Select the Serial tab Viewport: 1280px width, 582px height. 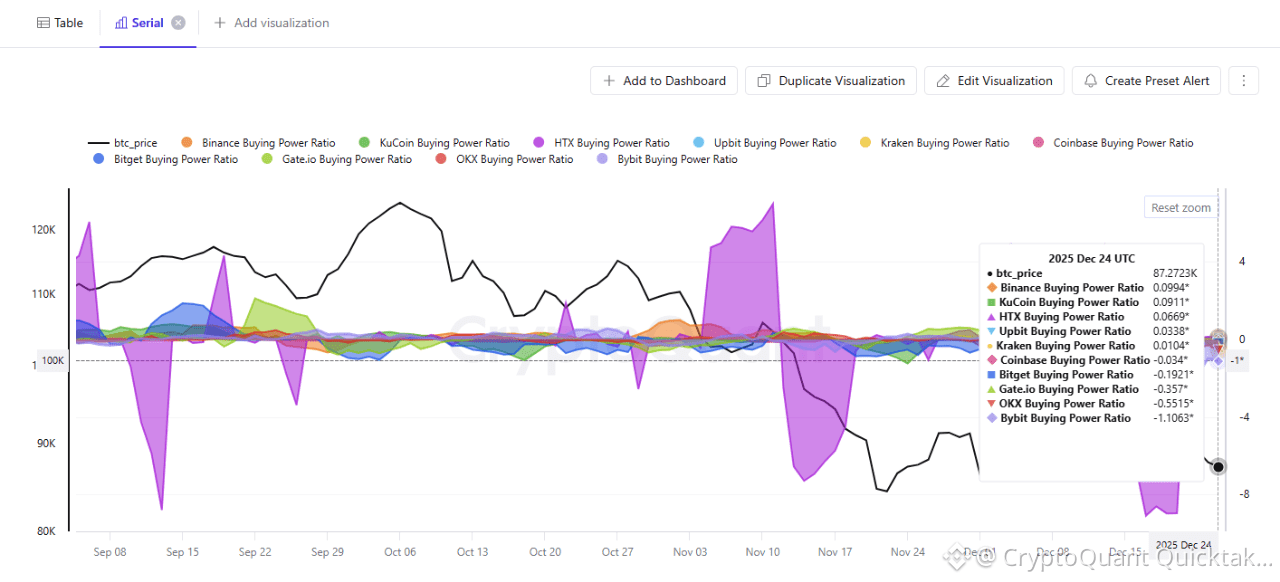tap(147, 23)
